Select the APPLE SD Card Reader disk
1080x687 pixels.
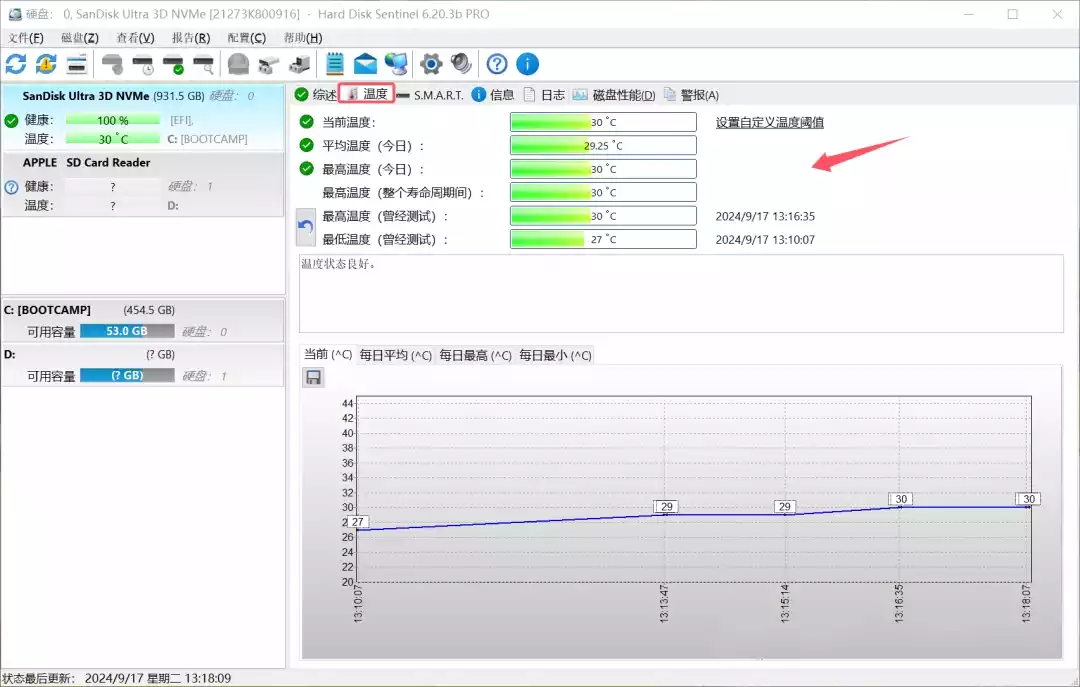(87, 162)
